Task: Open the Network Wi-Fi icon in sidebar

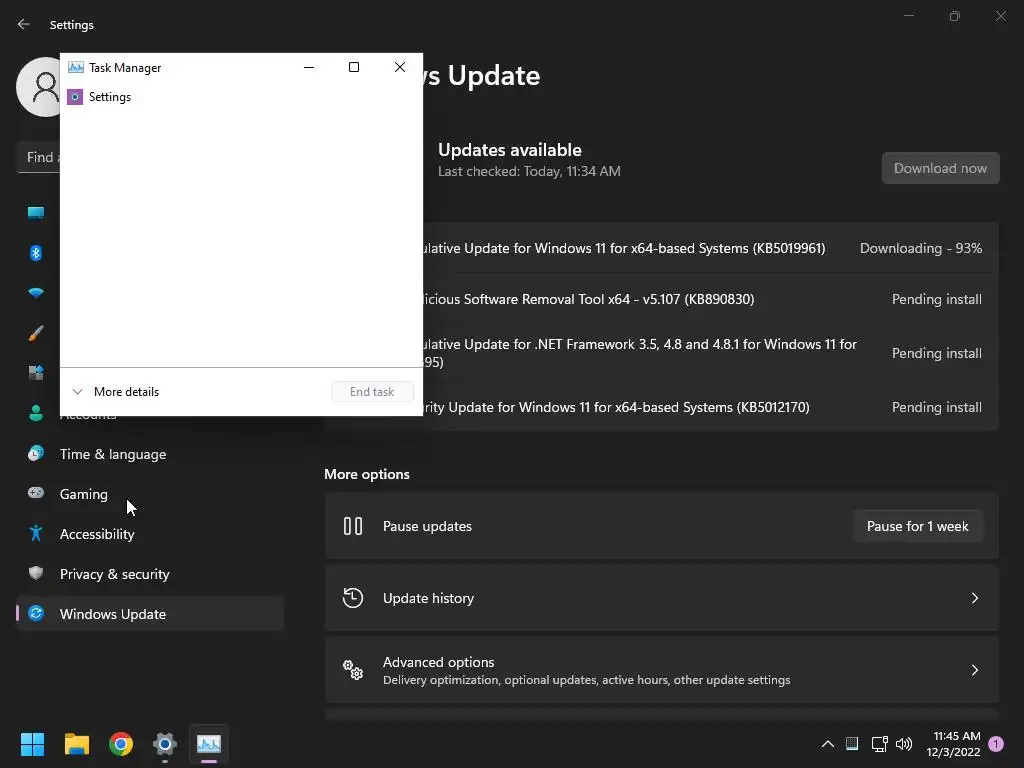Action: [36, 293]
